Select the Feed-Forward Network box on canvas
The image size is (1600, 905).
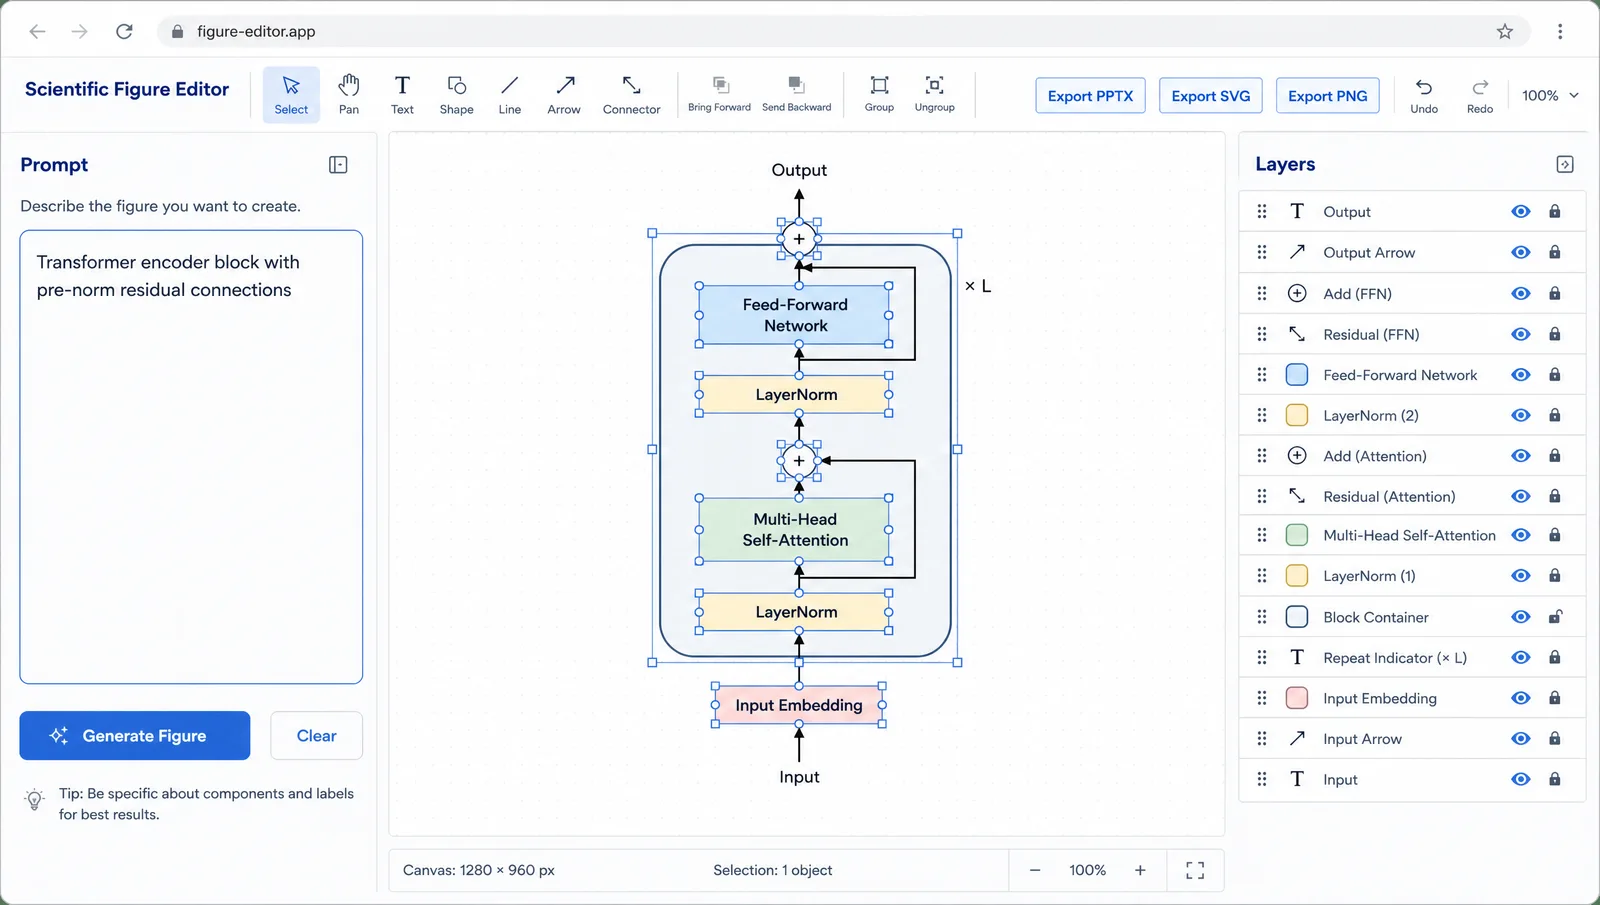[x=794, y=315]
